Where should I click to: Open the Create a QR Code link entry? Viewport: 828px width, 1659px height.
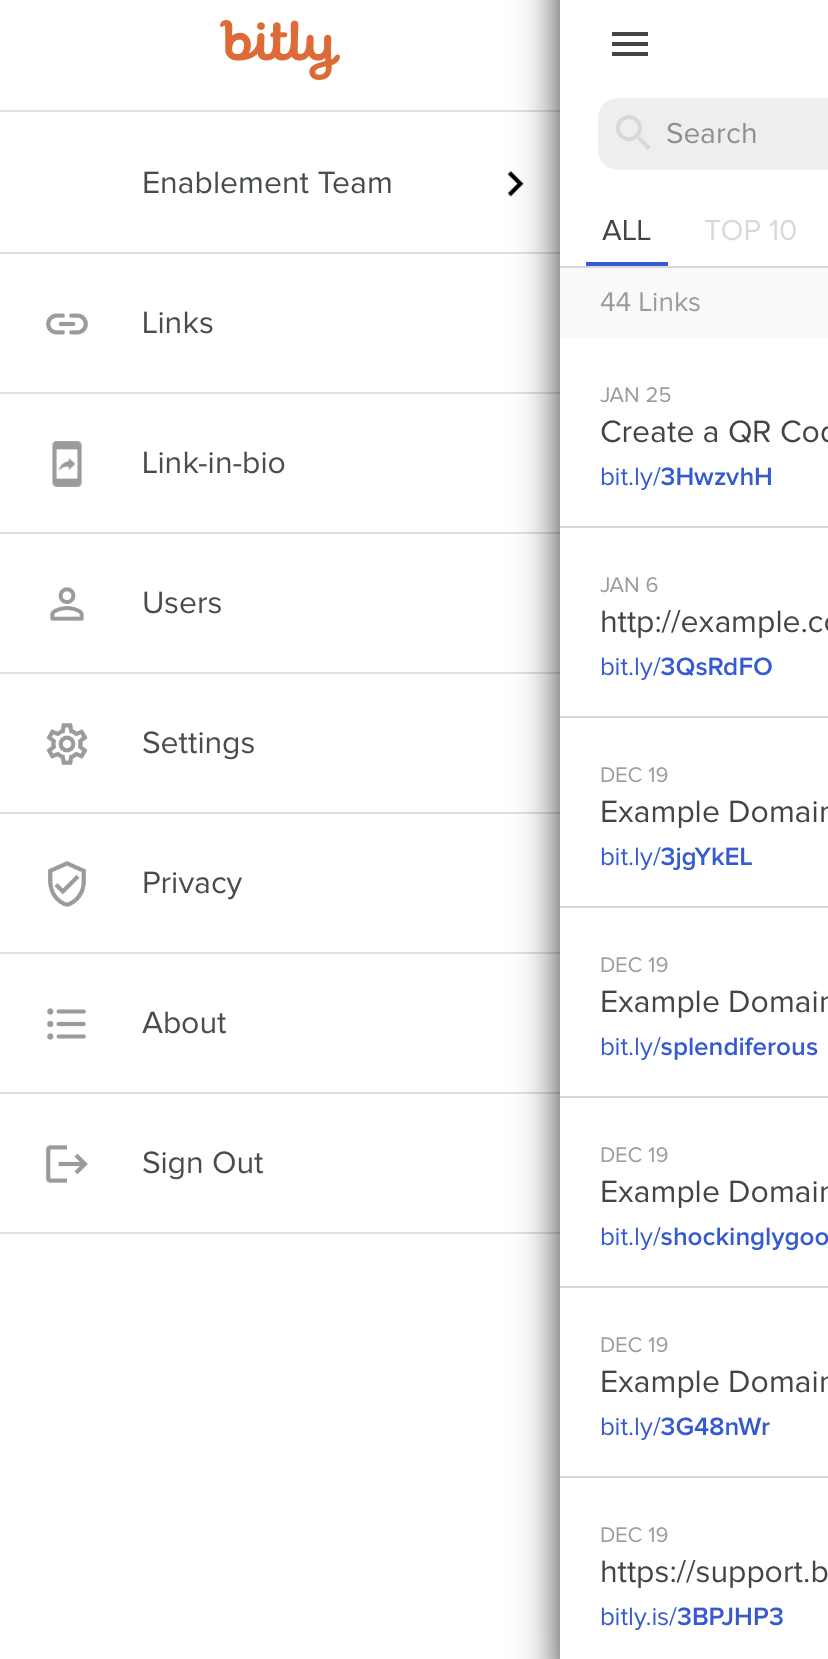pos(714,432)
